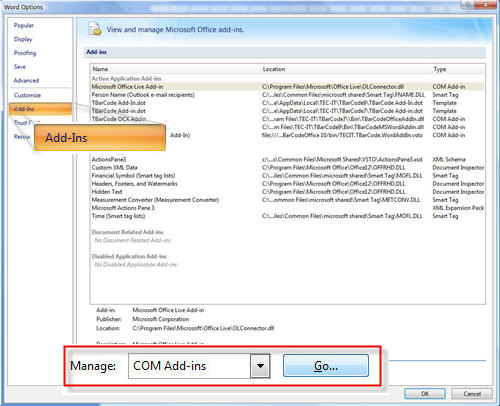Select the Save options category
Image resolution: width=500 pixels, height=406 pixels.
click(x=20, y=67)
